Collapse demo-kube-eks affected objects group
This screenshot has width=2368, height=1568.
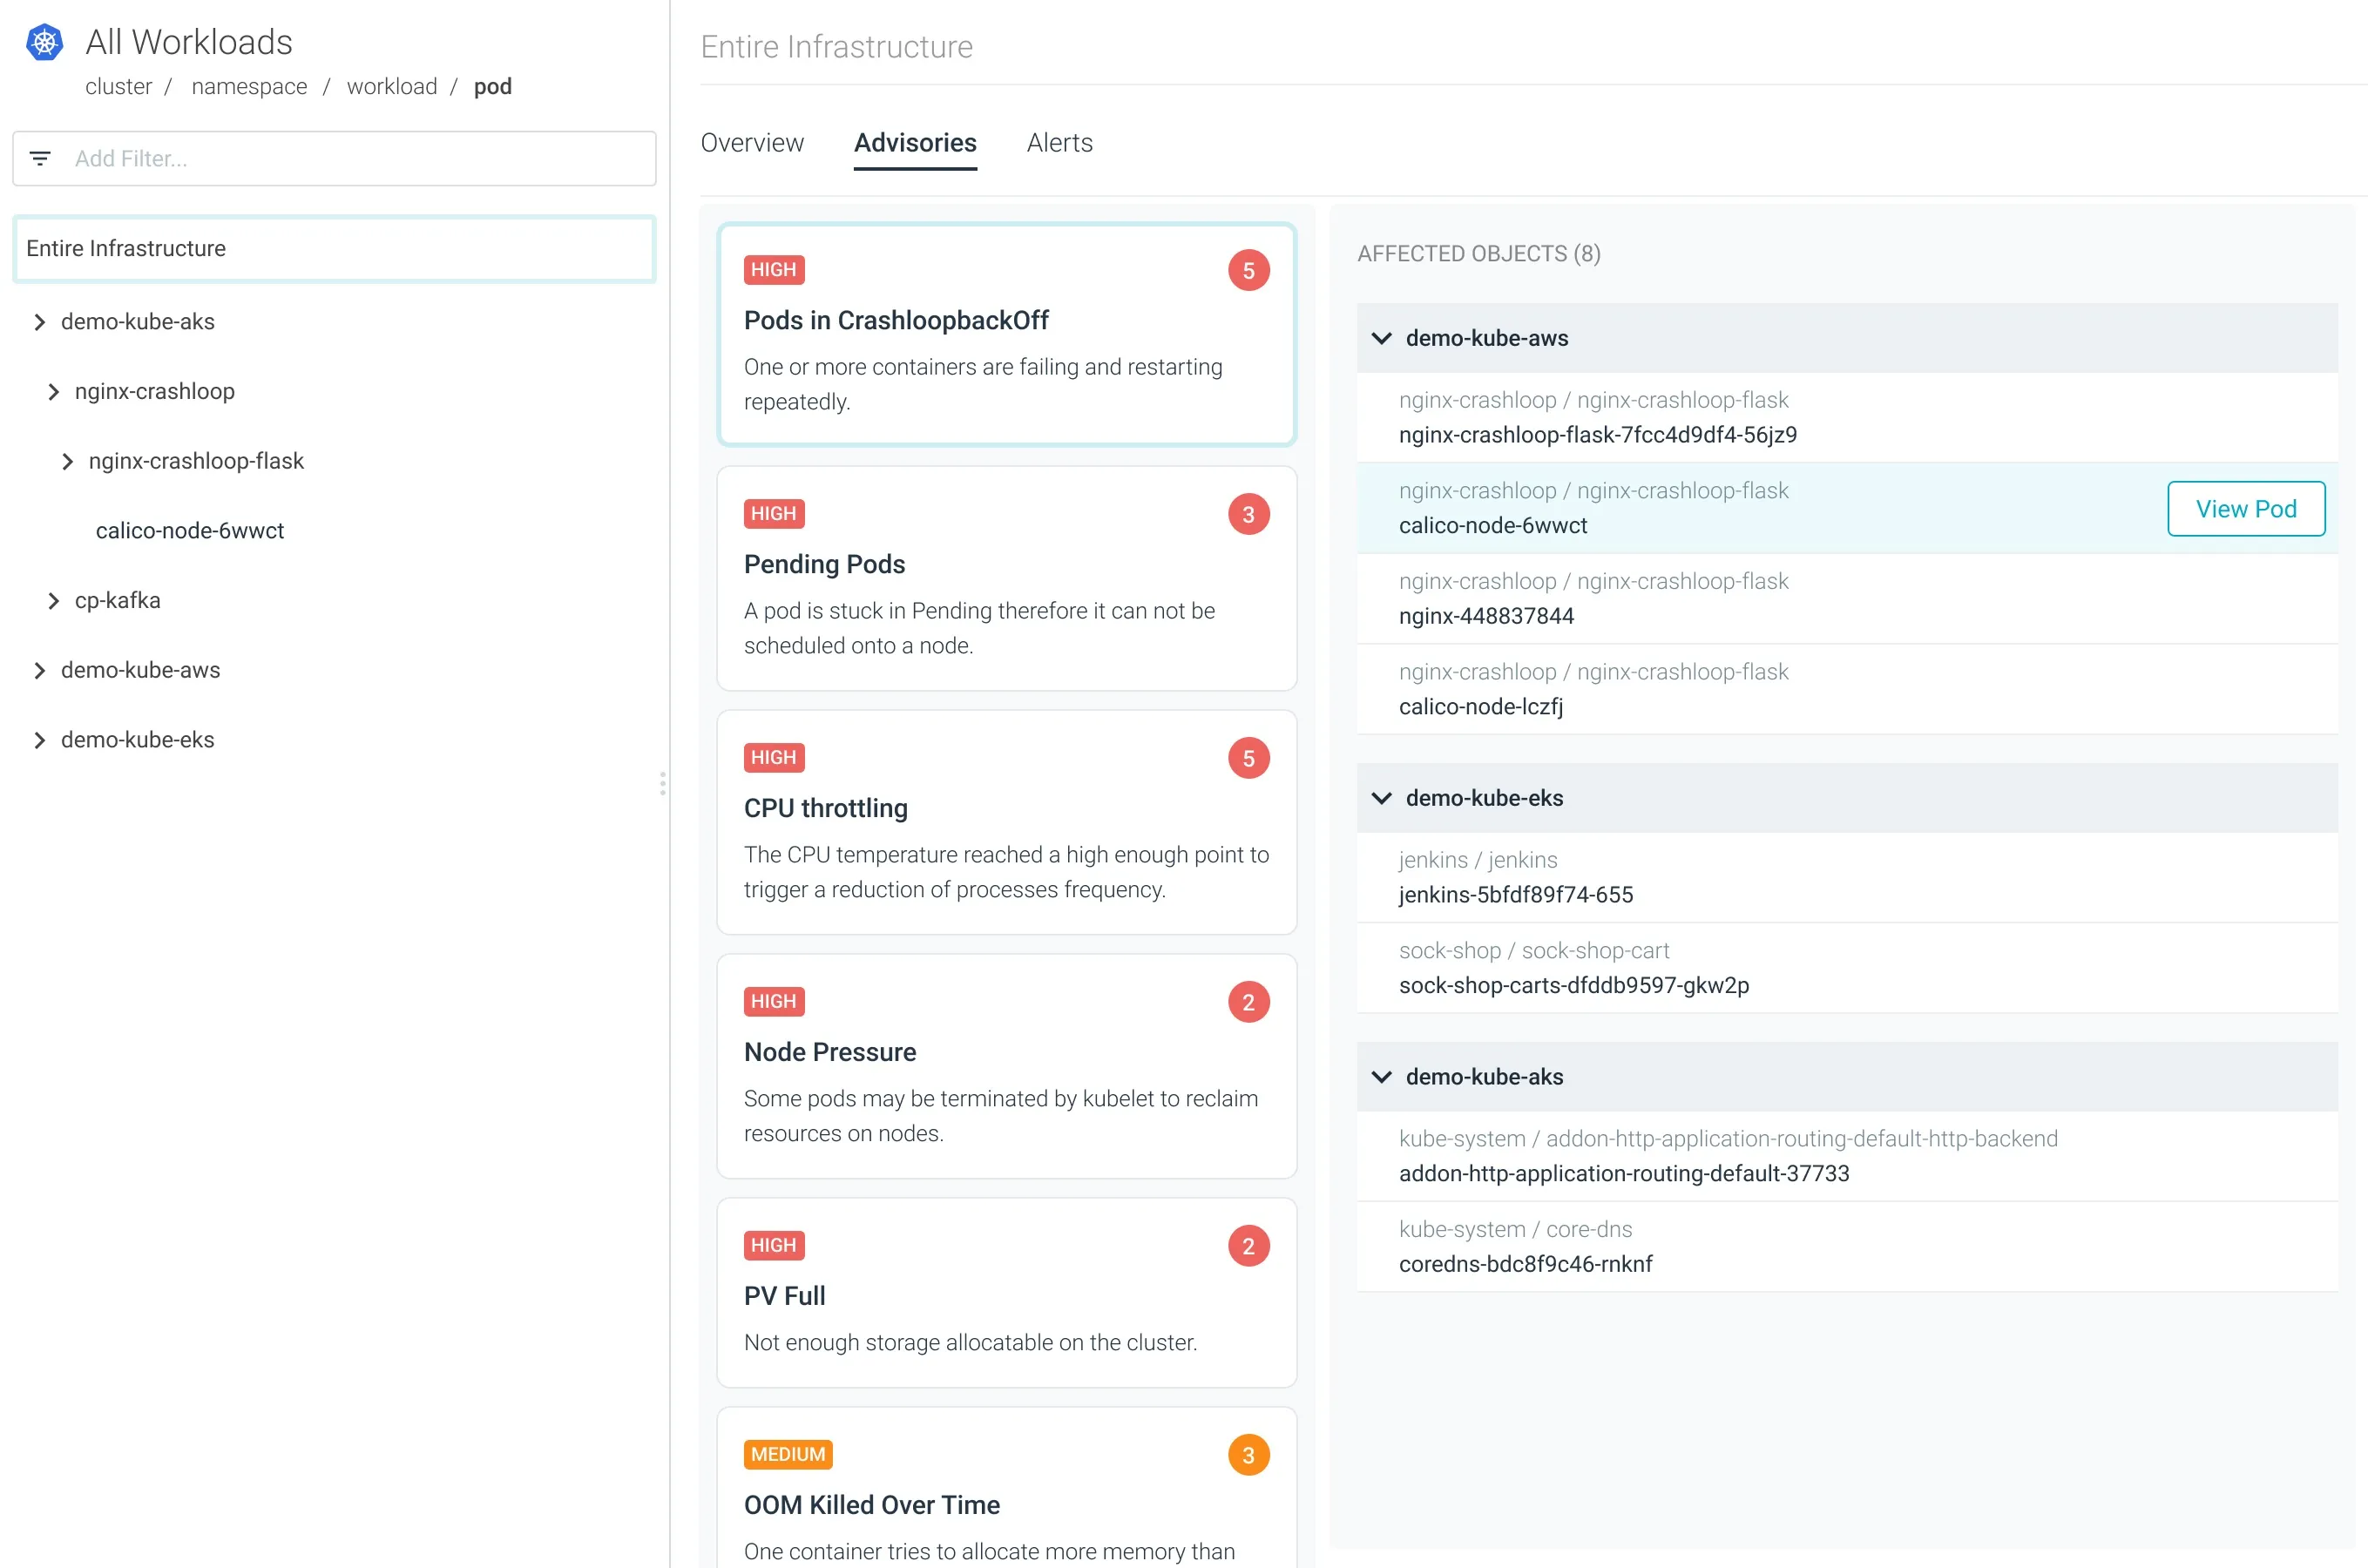1381,798
